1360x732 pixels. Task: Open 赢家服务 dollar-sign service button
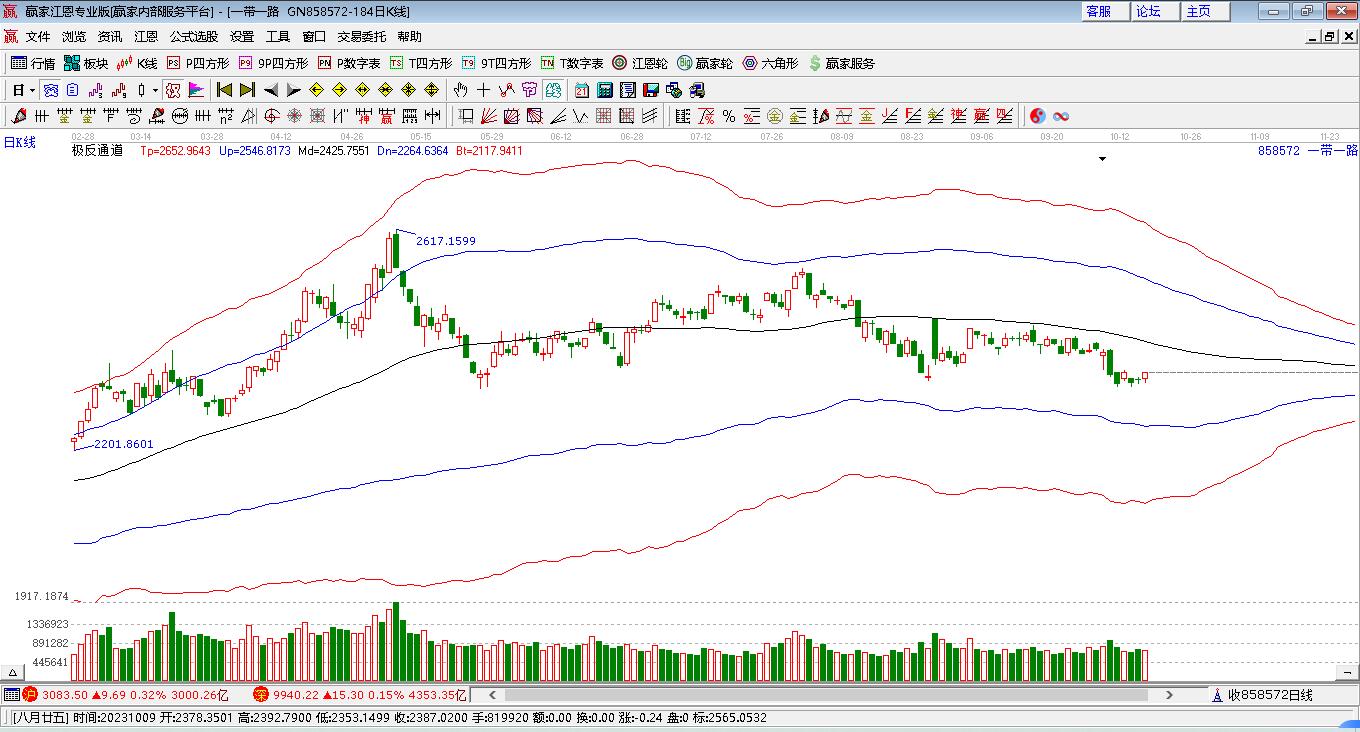click(x=842, y=63)
